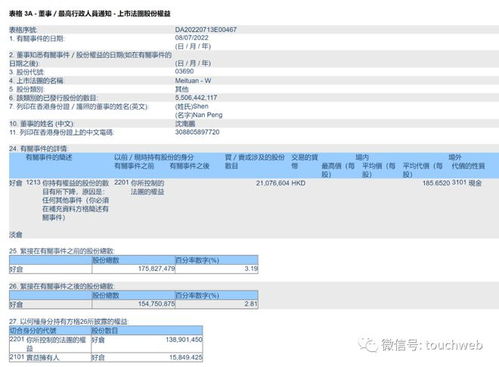Click column header '有關事件之前'
499x367 pixels.
[134, 166]
